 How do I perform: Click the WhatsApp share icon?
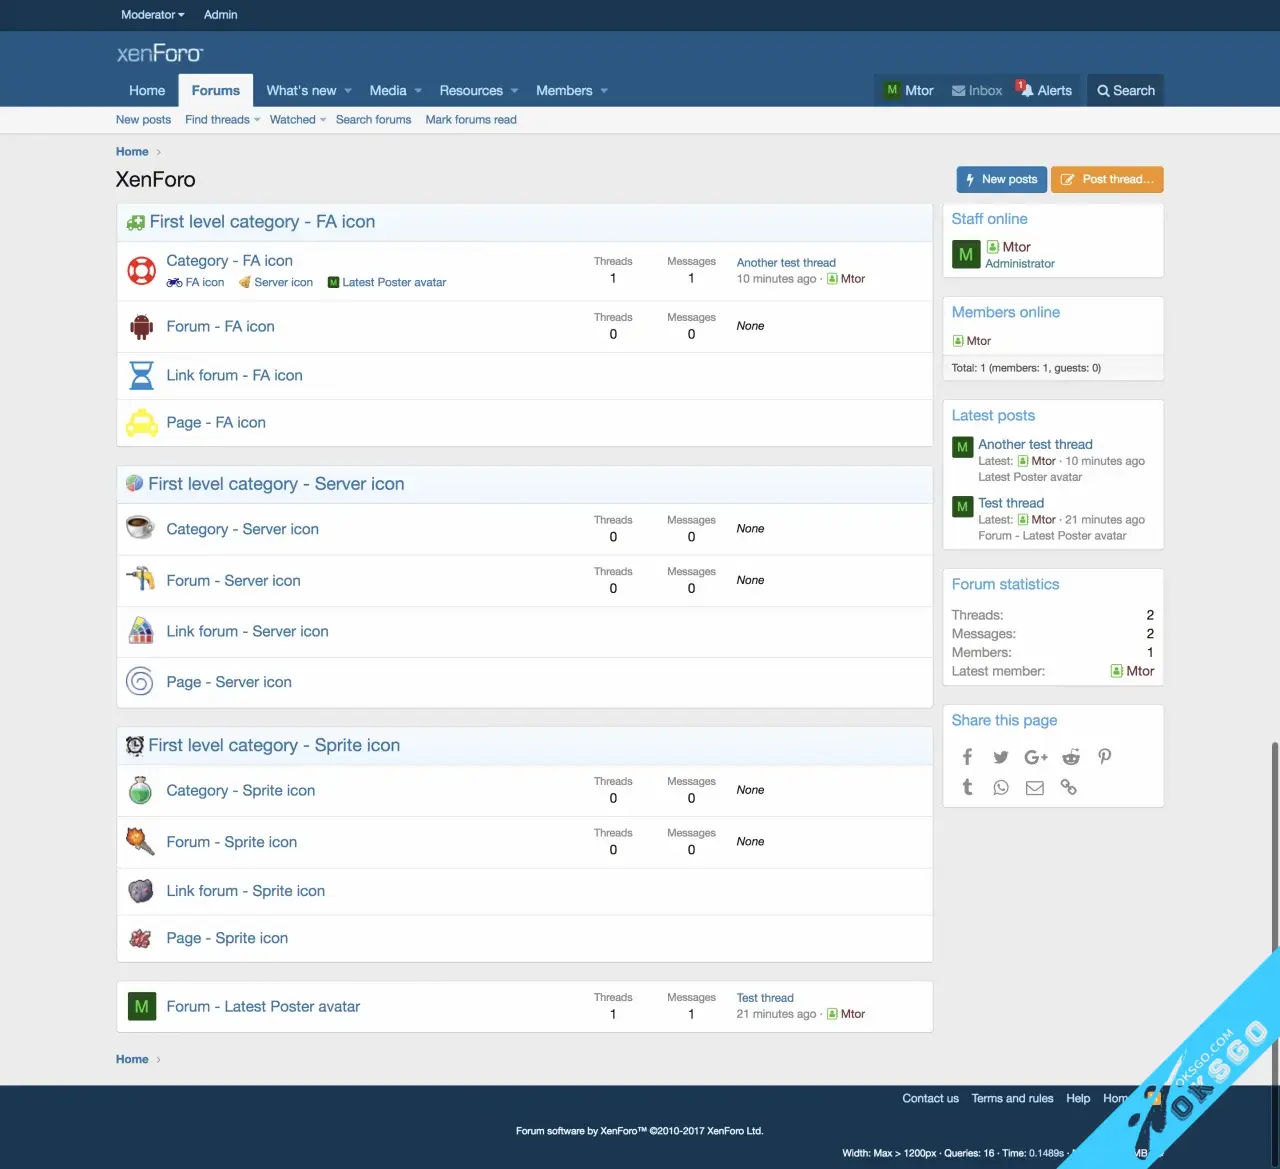click(x=1001, y=788)
